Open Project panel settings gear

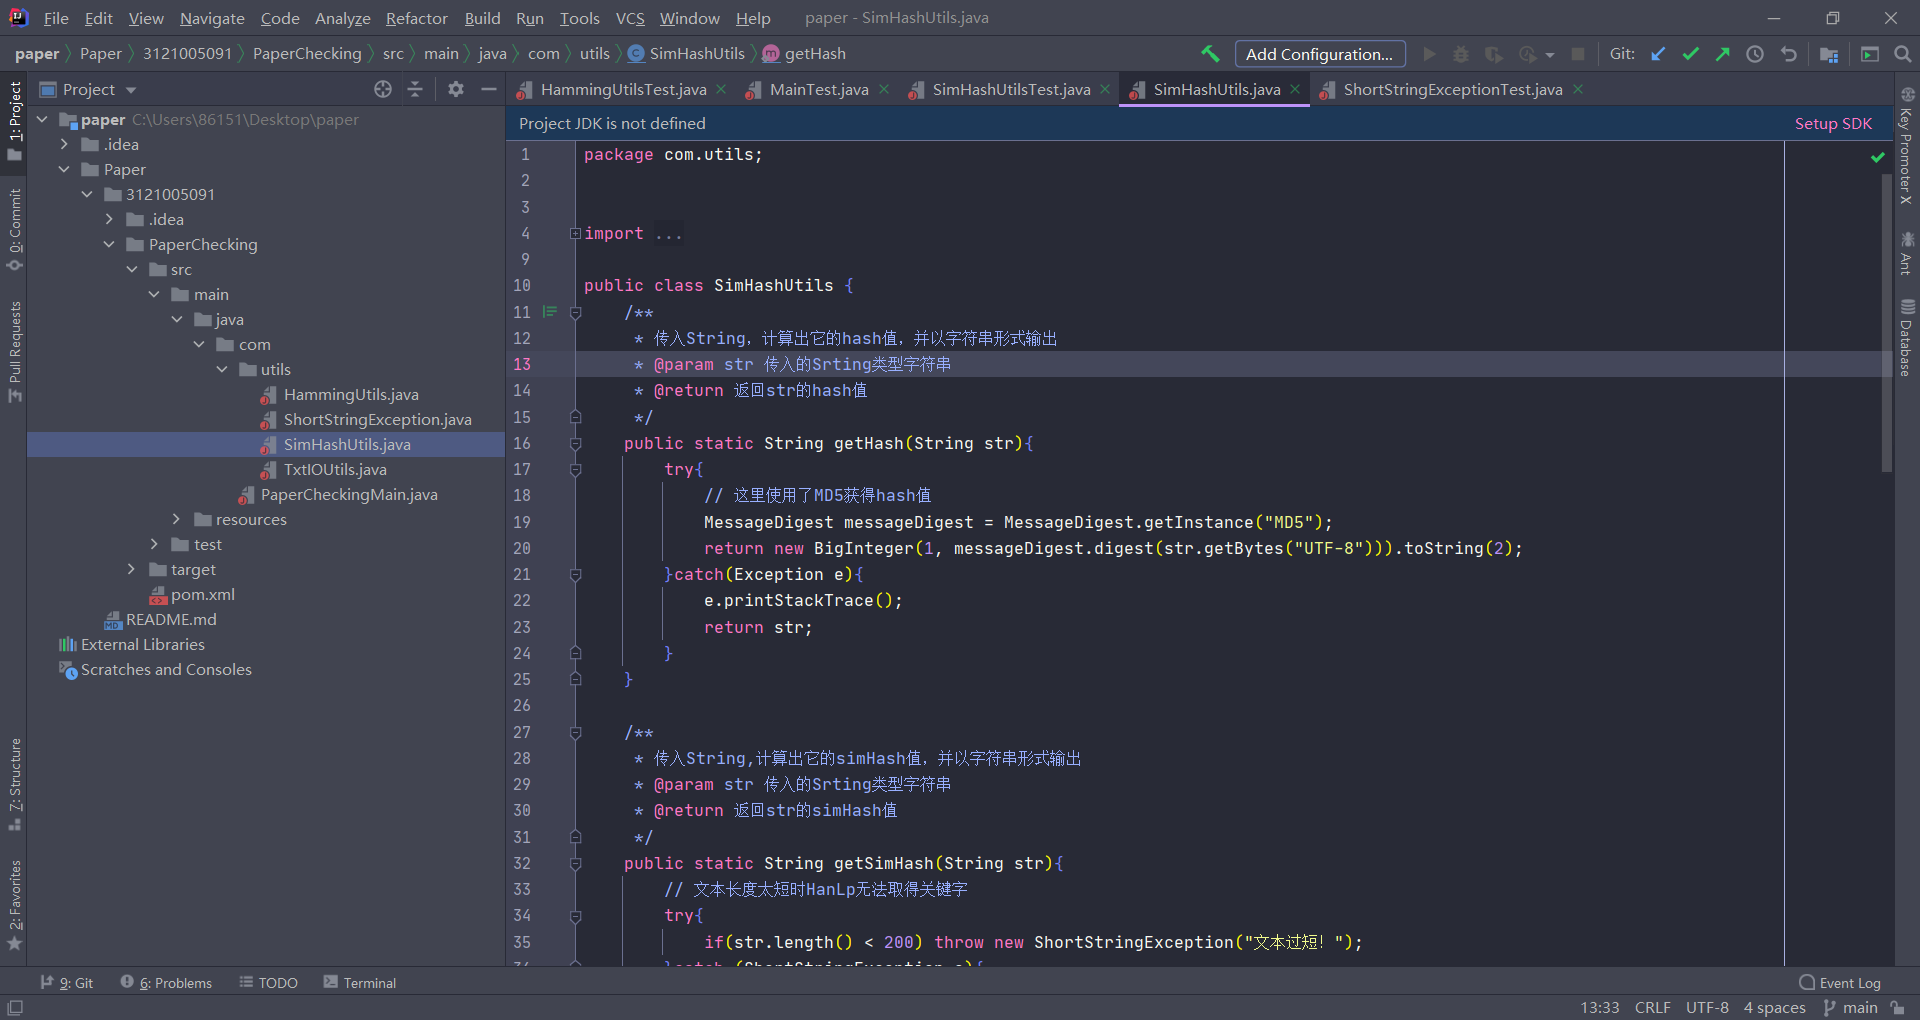(x=456, y=89)
